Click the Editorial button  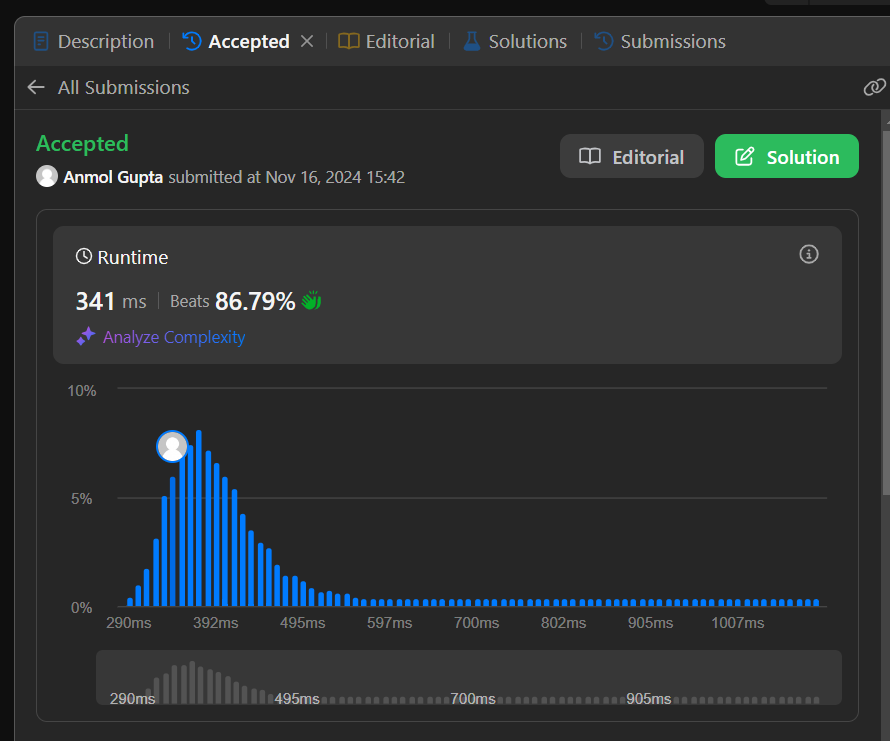(632, 156)
